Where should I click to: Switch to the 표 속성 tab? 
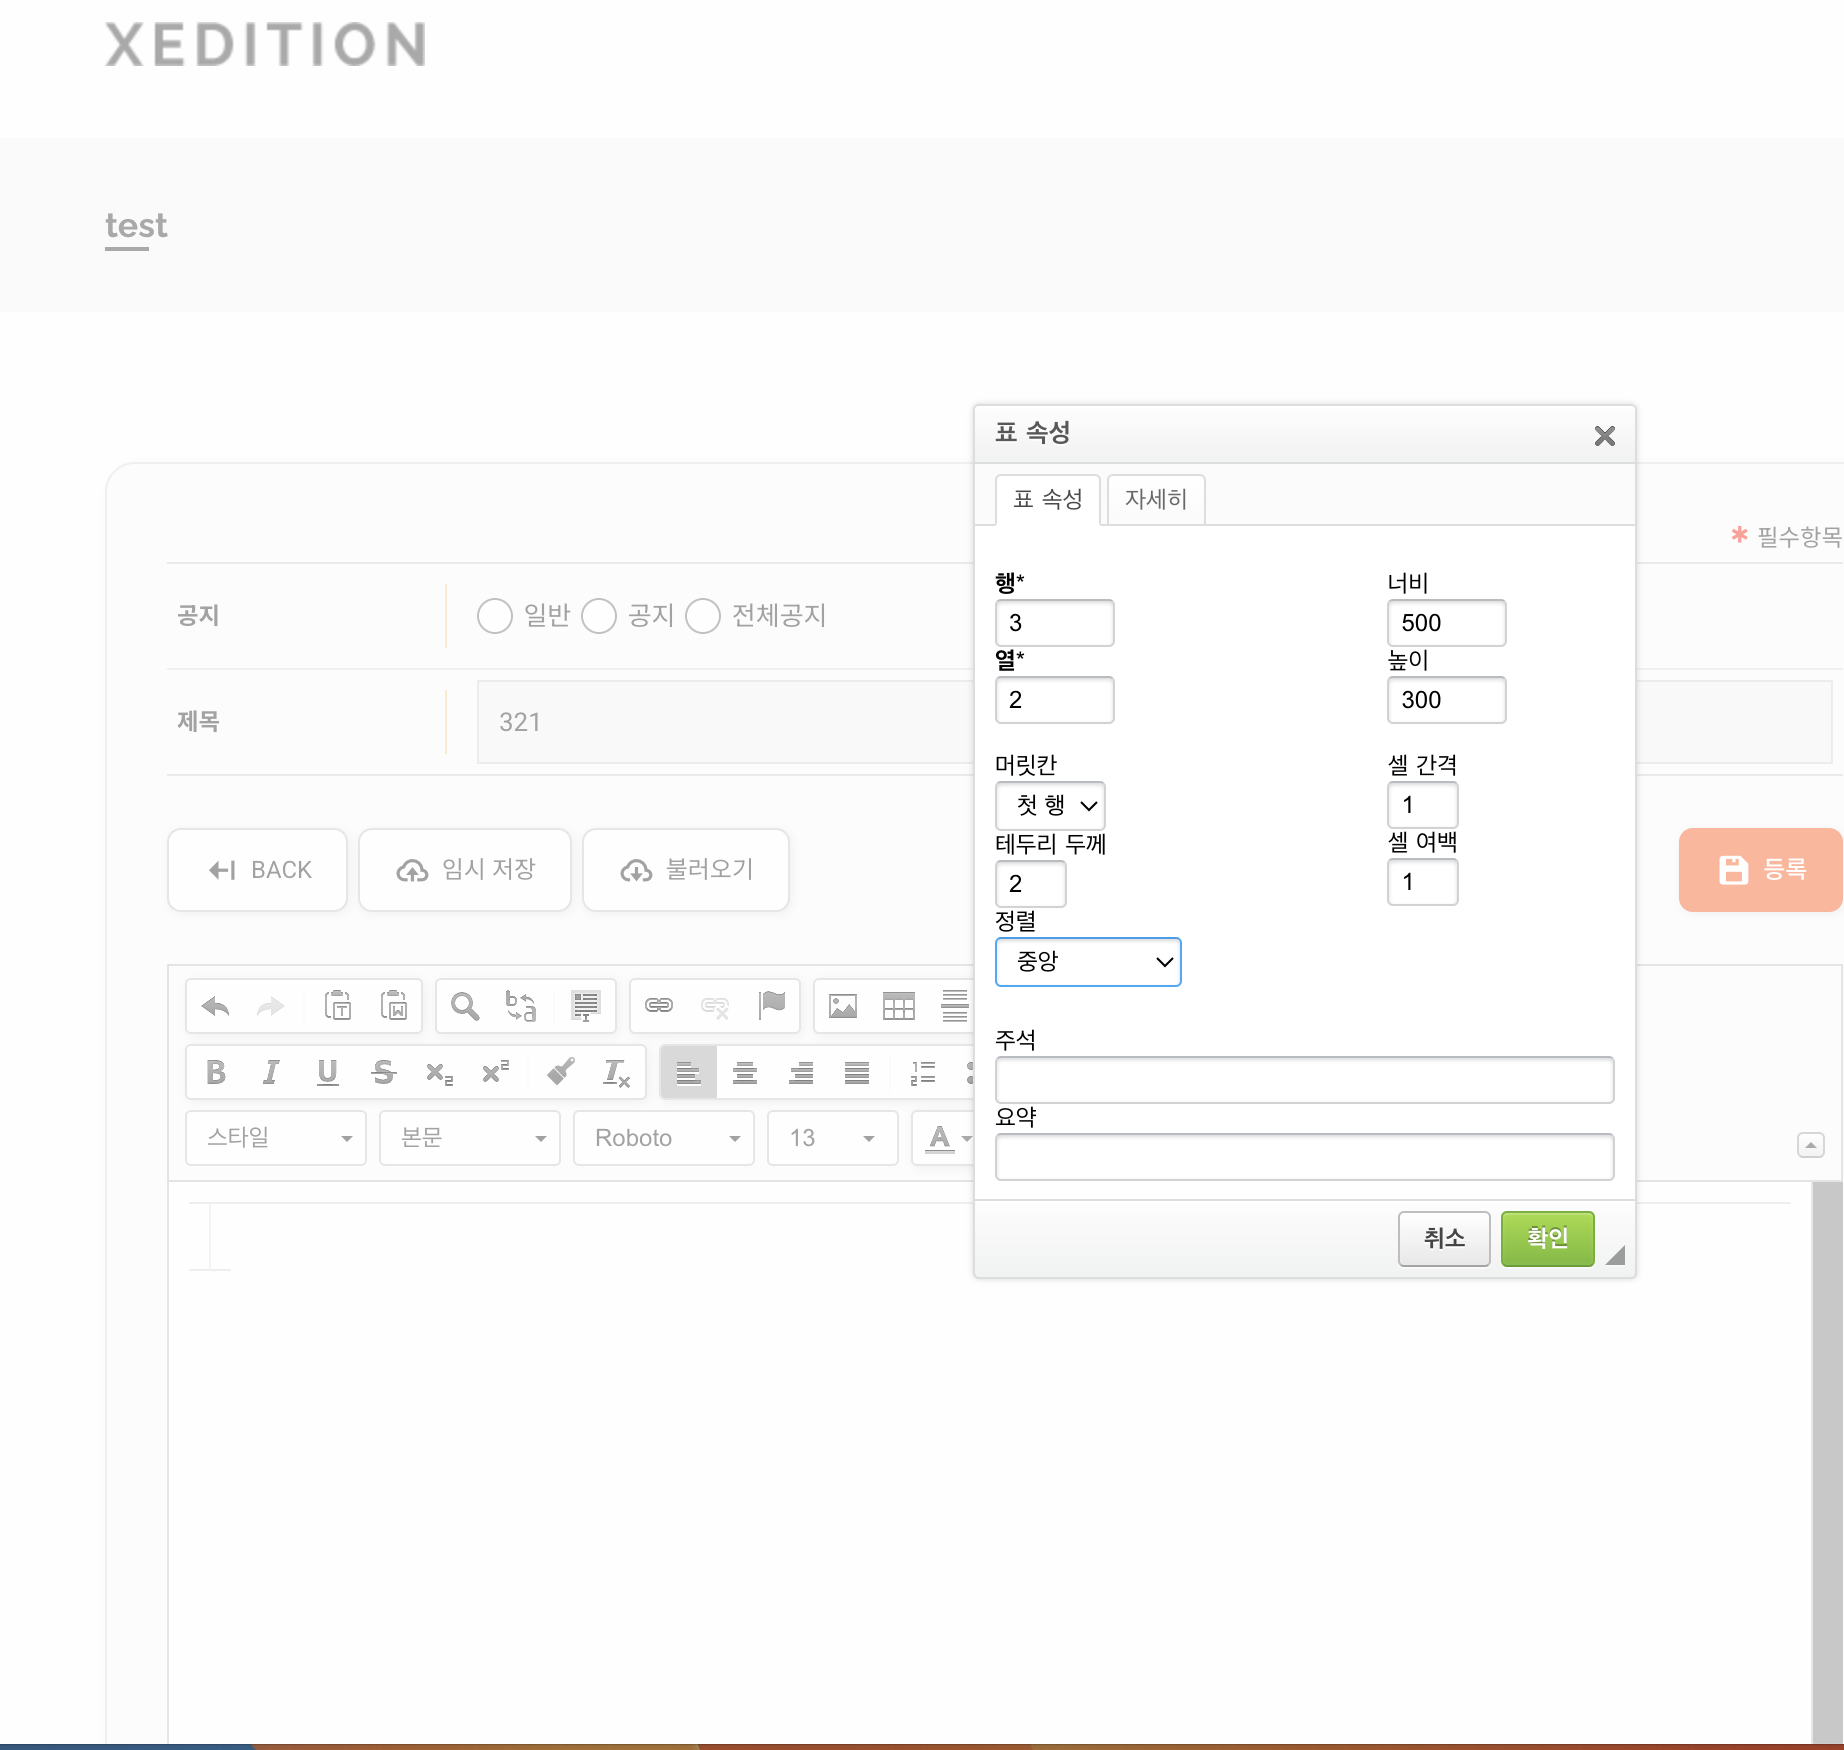[1048, 499]
